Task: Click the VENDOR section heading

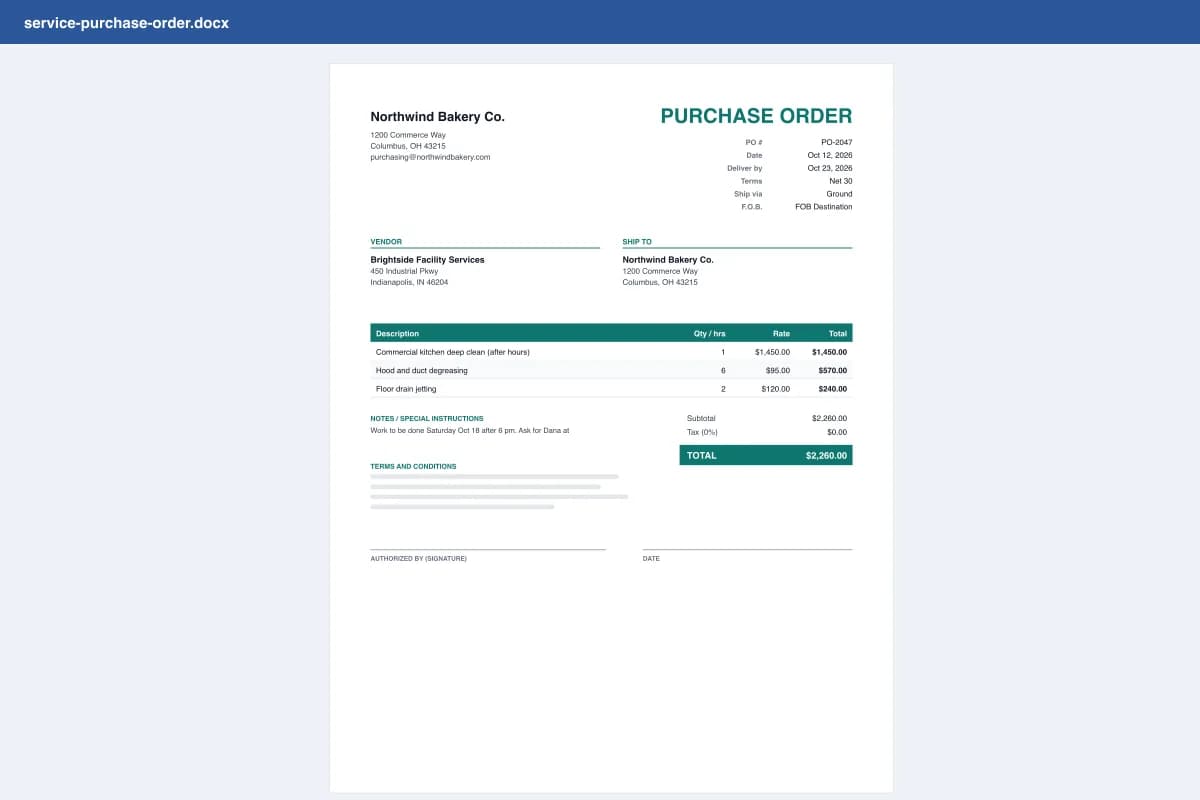Action: point(386,242)
